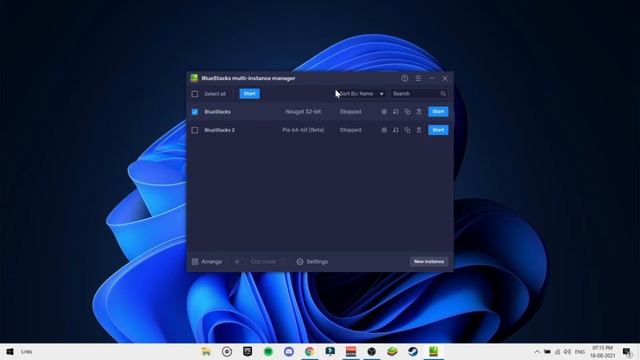Click the Nougat 32-bit label

(x=303, y=112)
